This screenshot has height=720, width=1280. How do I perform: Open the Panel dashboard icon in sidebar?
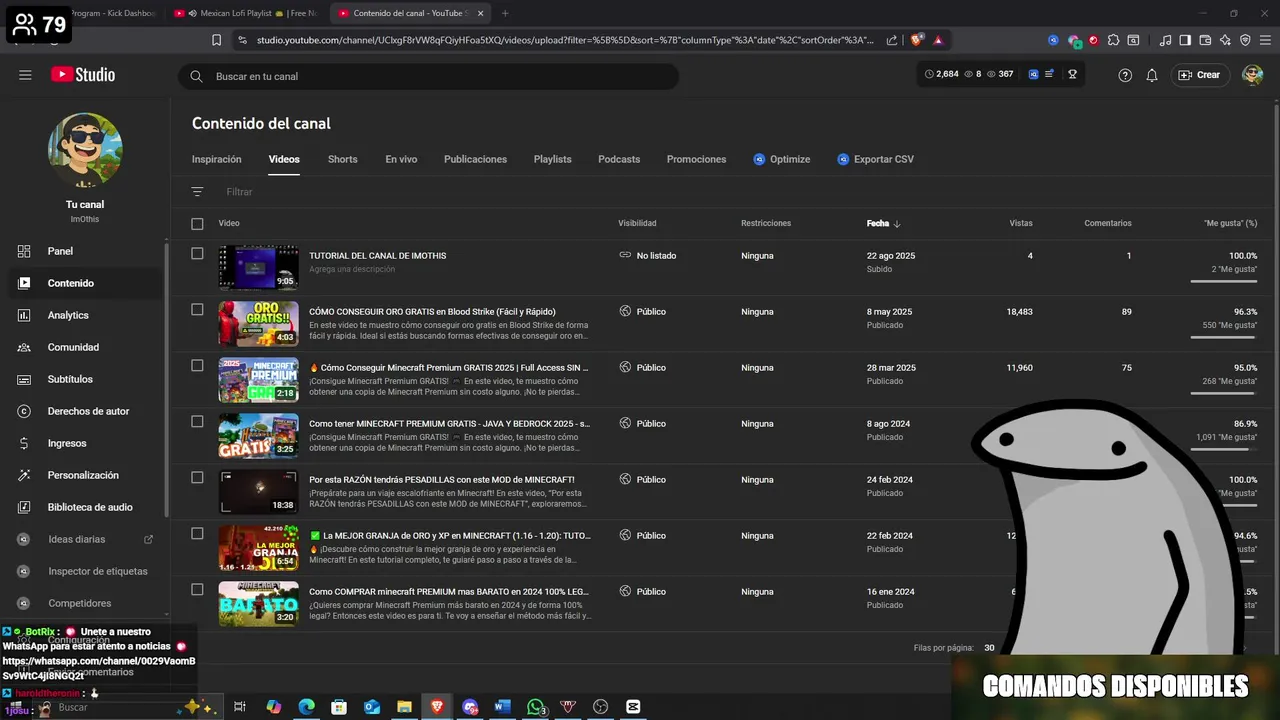coord(24,251)
